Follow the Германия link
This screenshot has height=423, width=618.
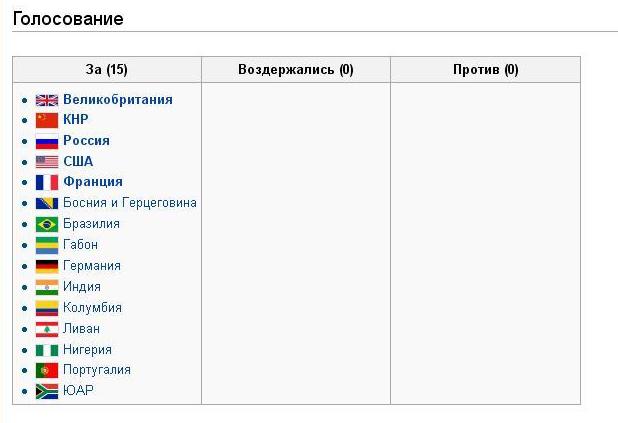click(92, 266)
